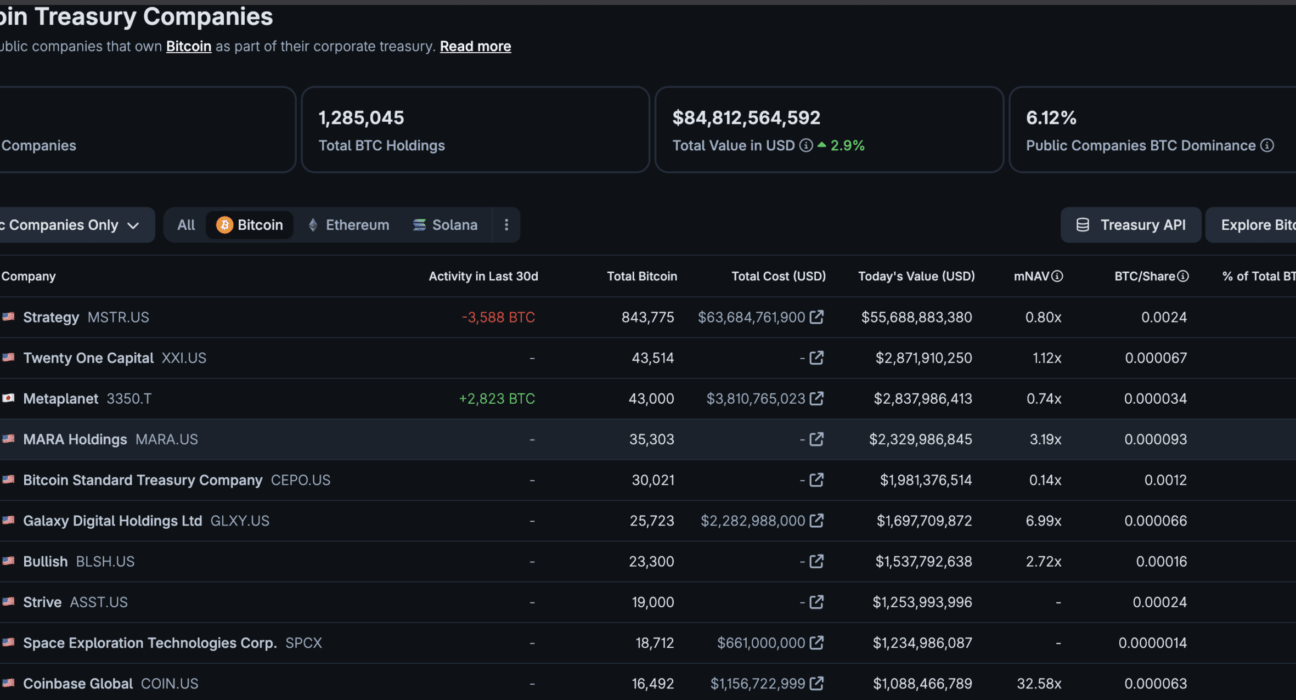Open Metaplanet total cost external link icon
Viewport: 1296px width, 700px height.
817,398
